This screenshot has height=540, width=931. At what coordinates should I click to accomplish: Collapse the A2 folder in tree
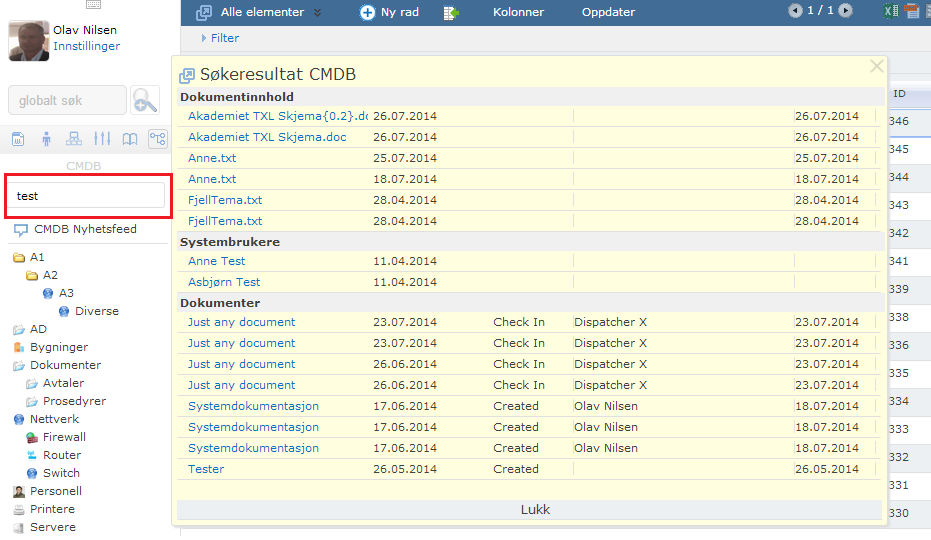tap(32, 276)
